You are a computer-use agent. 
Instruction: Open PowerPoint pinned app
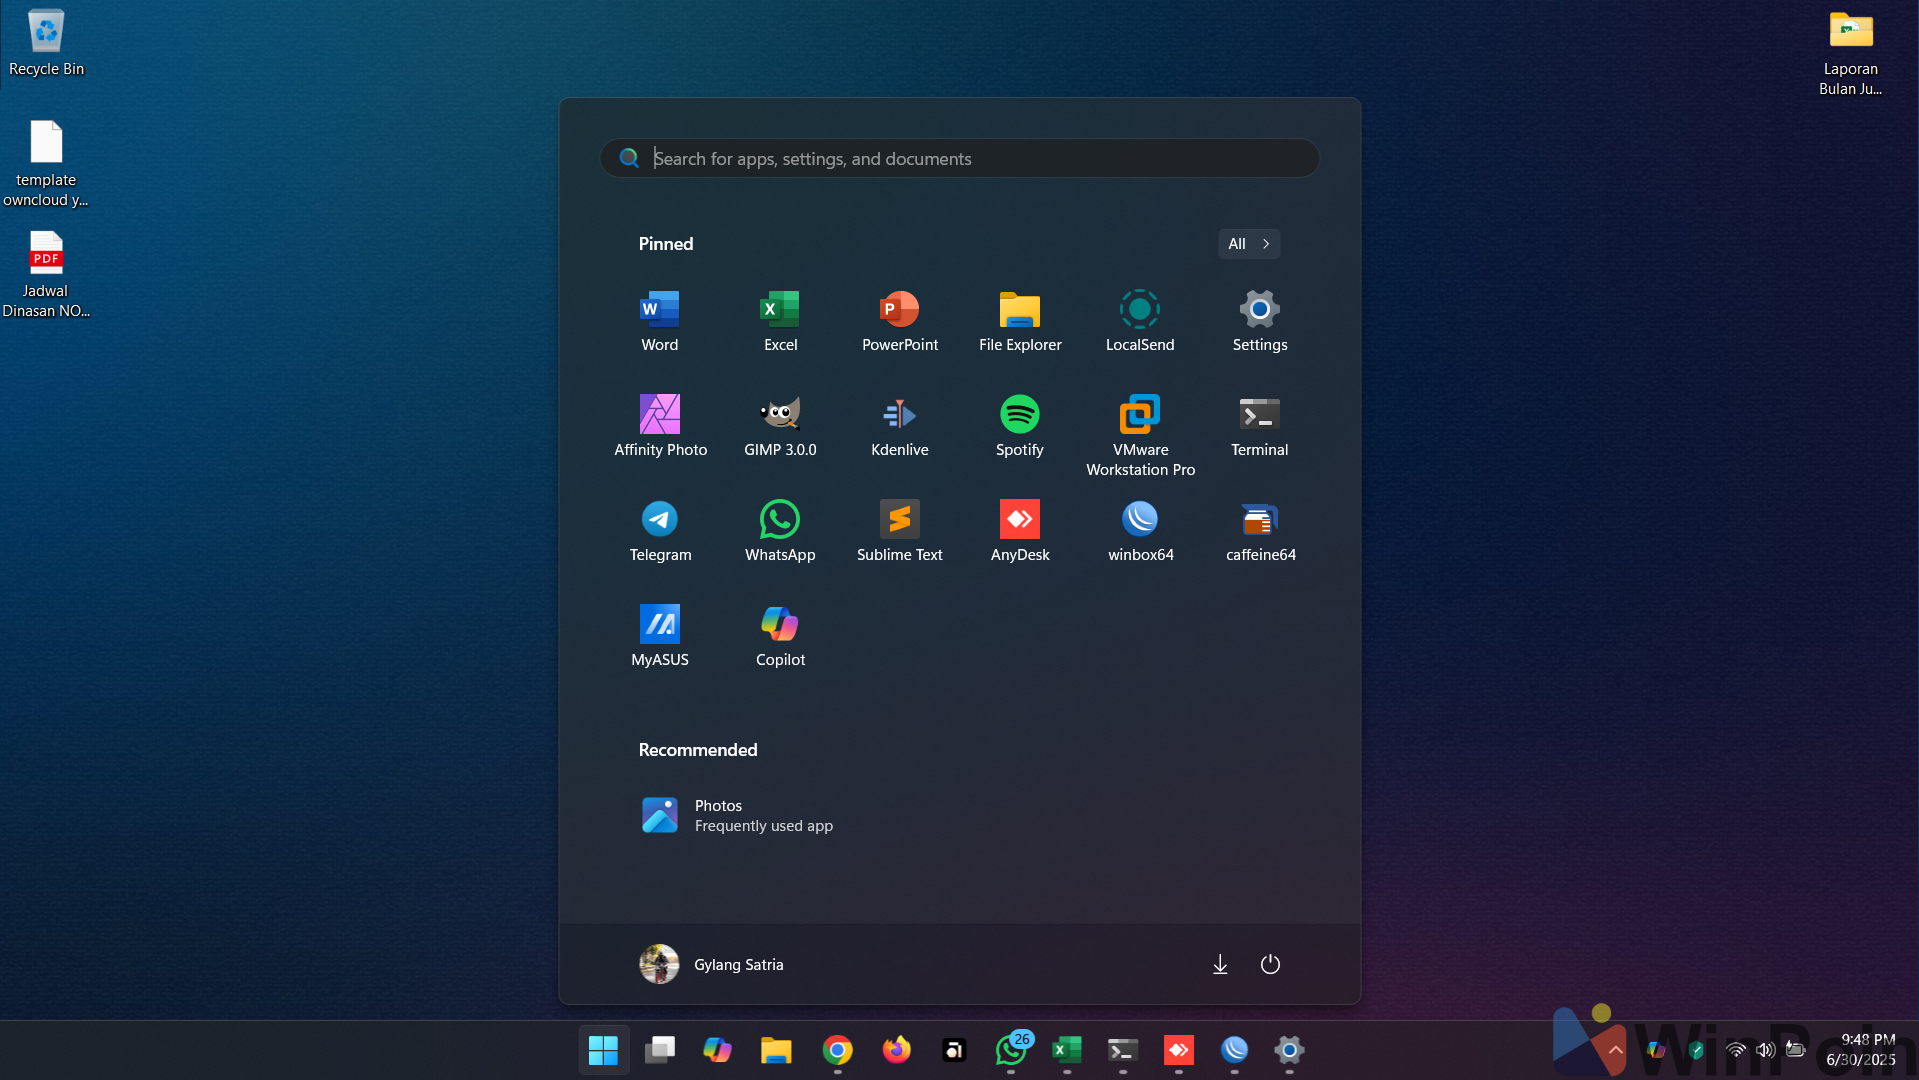(x=900, y=322)
